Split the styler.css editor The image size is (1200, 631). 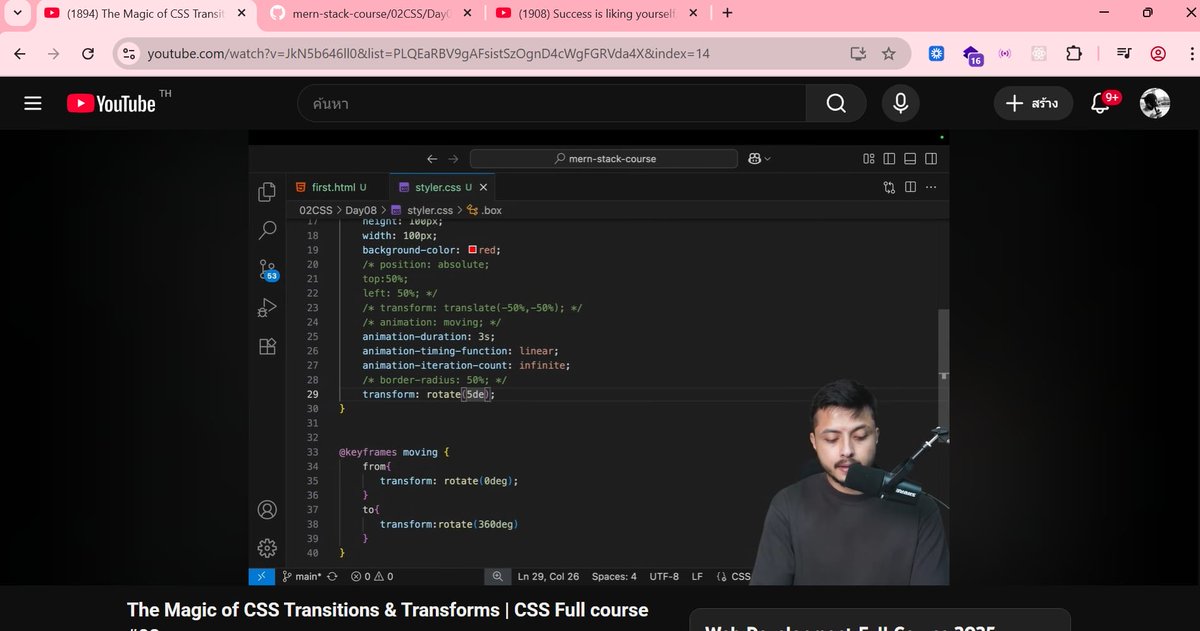pyautogui.click(x=911, y=187)
